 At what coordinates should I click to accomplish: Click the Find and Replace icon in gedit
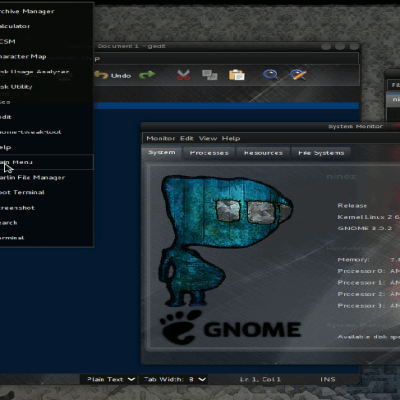pos(298,75)
